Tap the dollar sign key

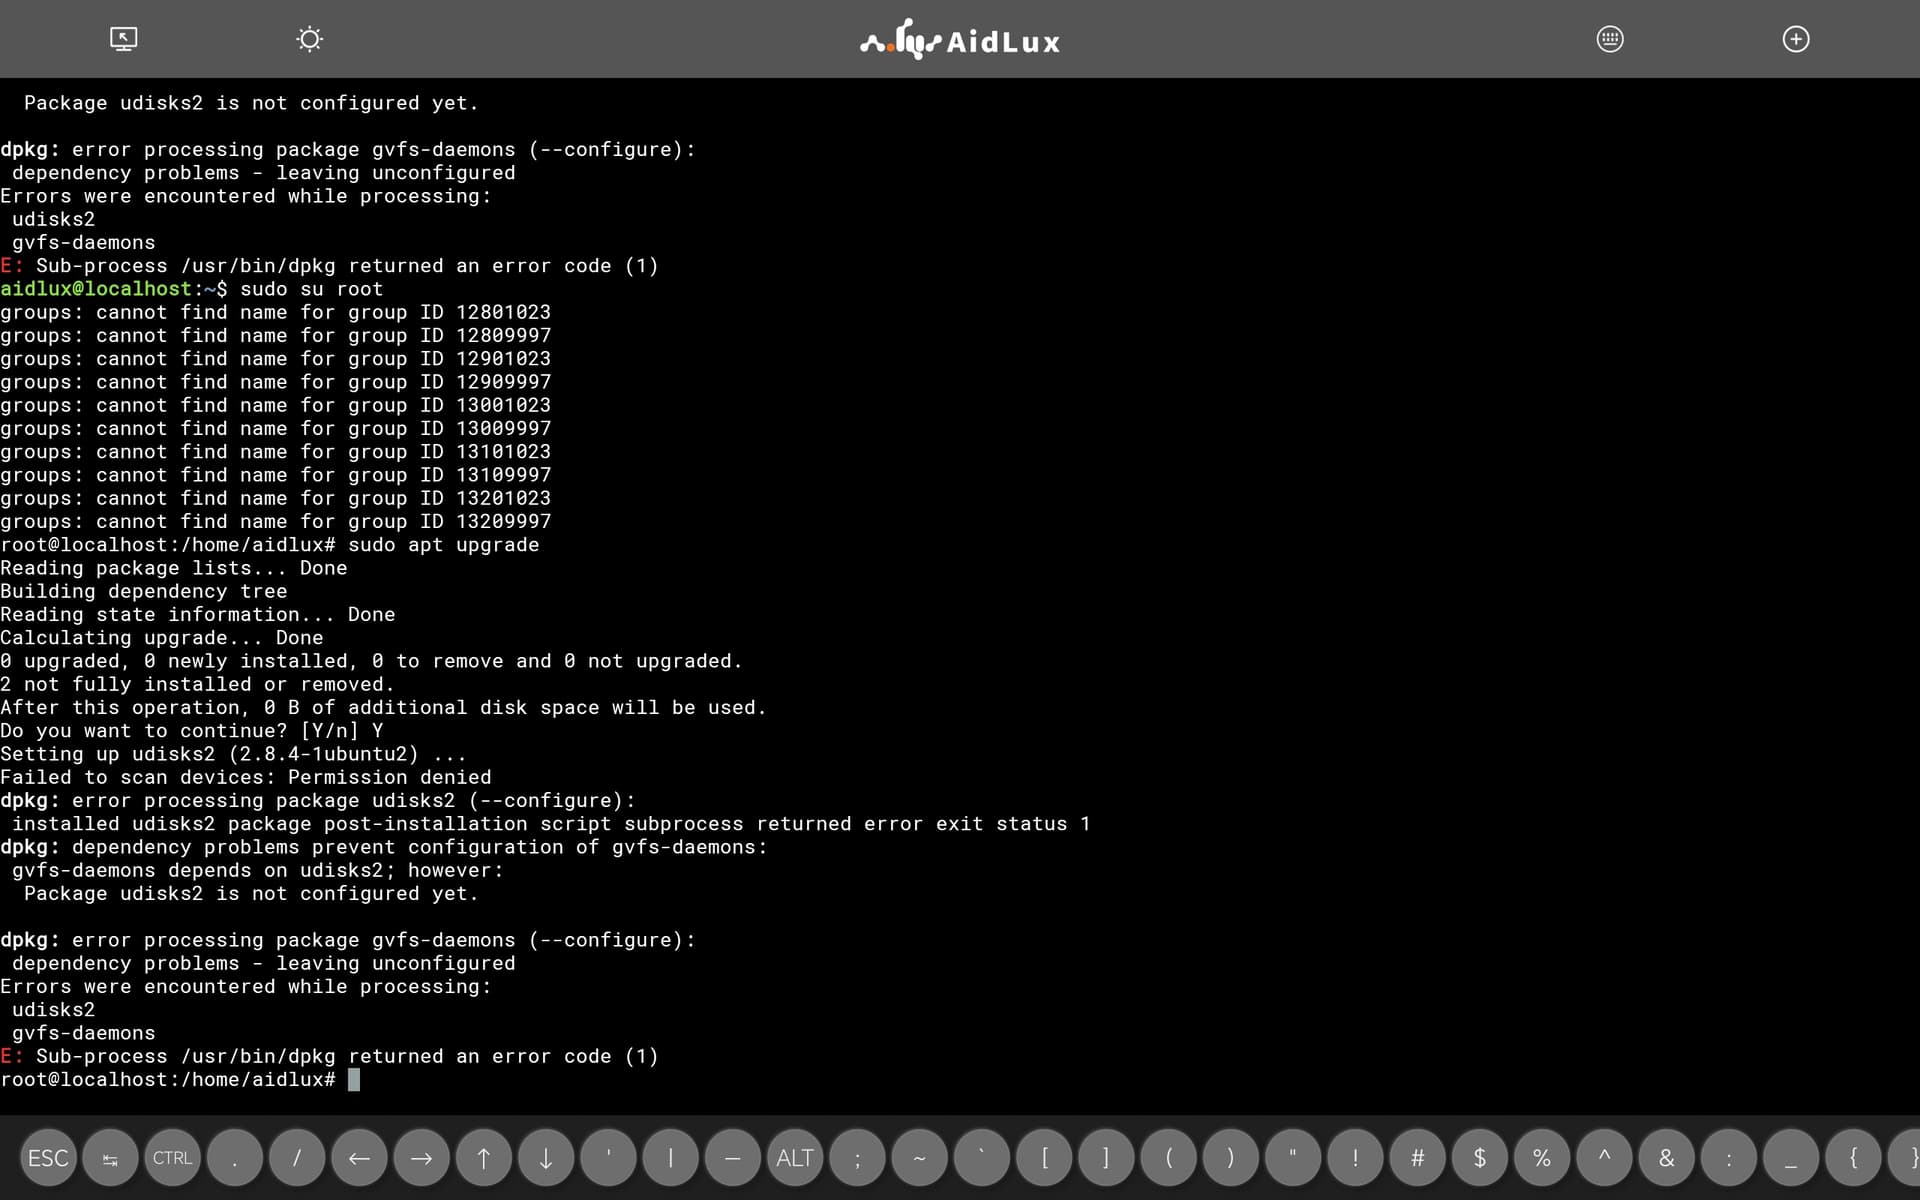click(x=1480, y=1158)
